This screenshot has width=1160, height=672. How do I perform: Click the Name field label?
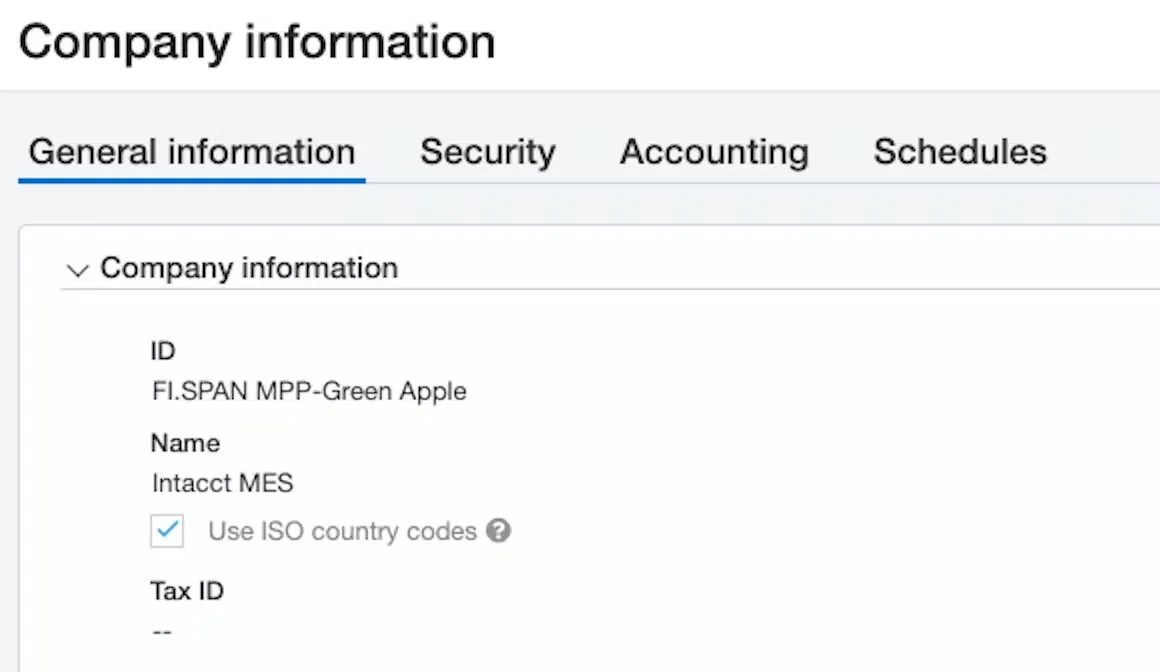(185, 443)
